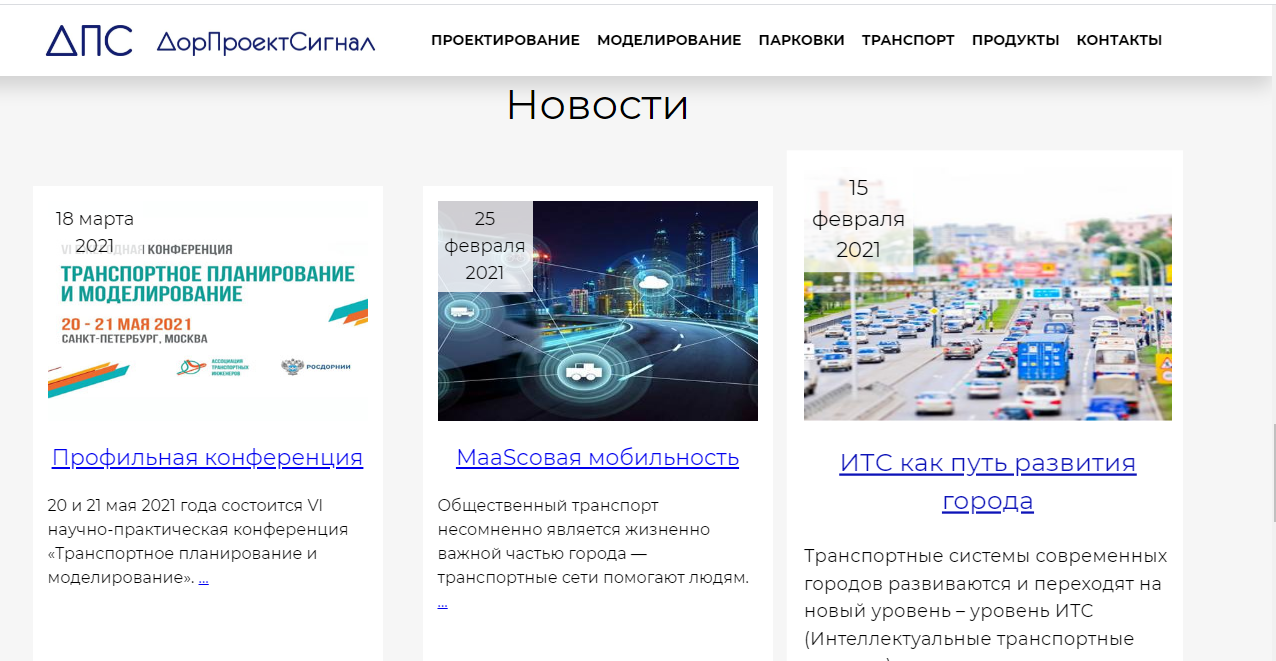Viewport: 1276px width, 661px height.
Task: Open ИТС как путь развития города link
Action: coord(987,482)
